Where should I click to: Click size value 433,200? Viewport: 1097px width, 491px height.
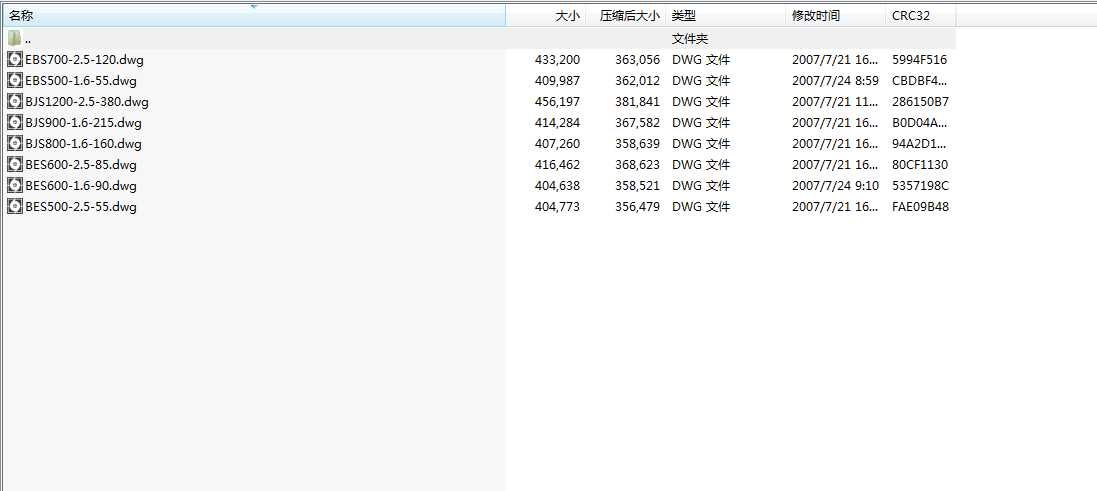pyautogui.click(x=557, y=59)
